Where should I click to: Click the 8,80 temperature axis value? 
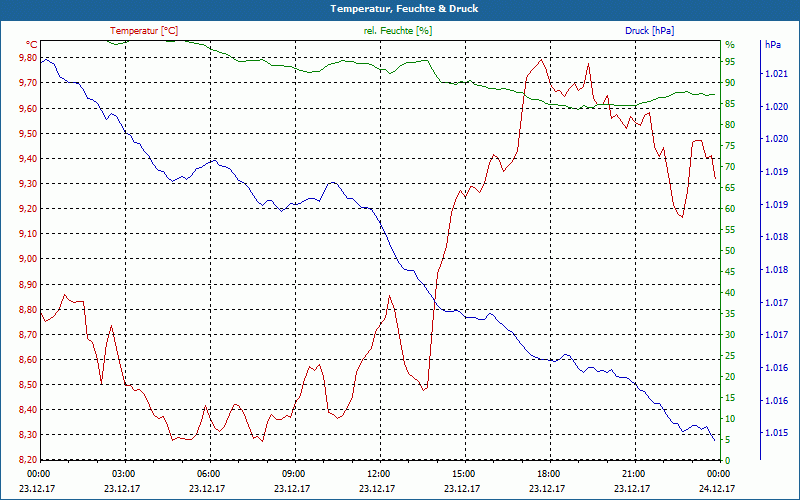click(28, 310)
